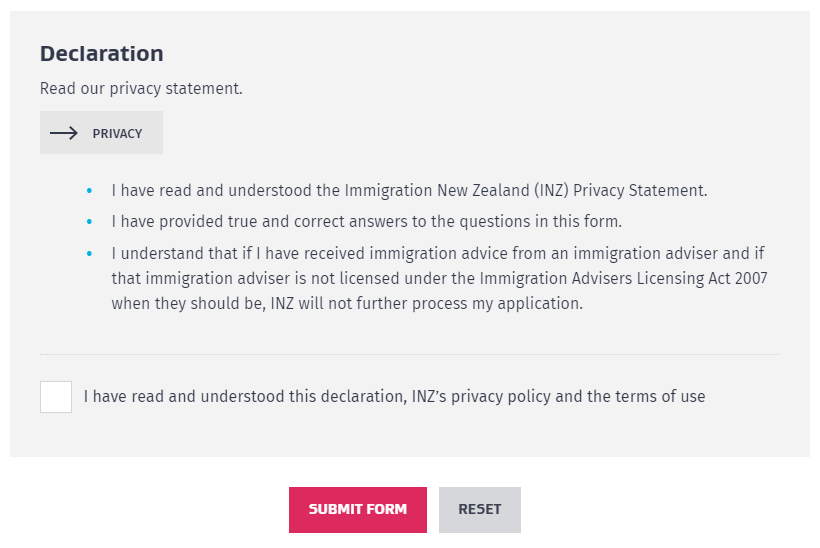Click the blue bullet dot of second statement
This screenshot has width=820, height=548.
click(x=89, y=221)
